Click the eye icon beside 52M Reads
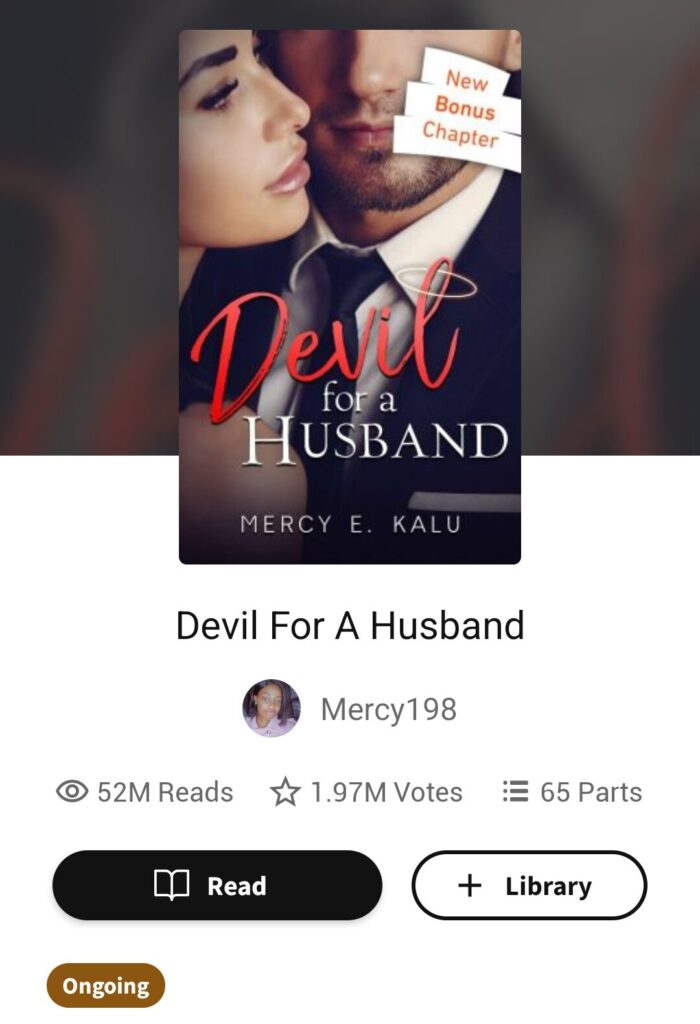This screenshot has width=700, height=1024. 72,792
